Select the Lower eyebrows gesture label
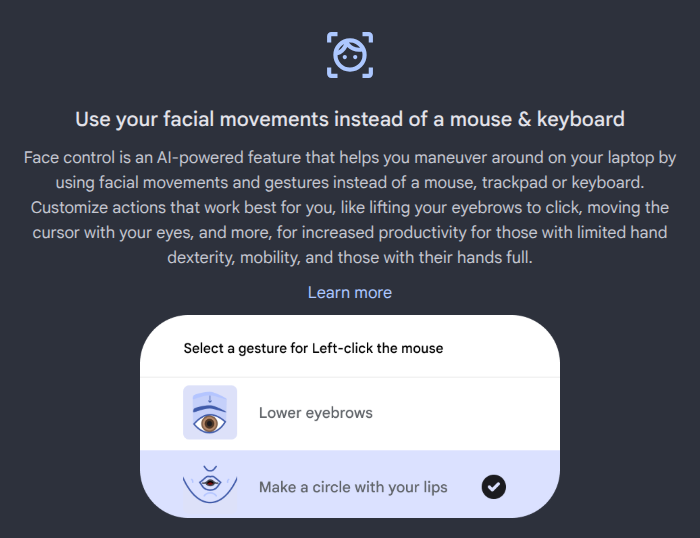This screenshot has height=538, width=700. point(315,412)
